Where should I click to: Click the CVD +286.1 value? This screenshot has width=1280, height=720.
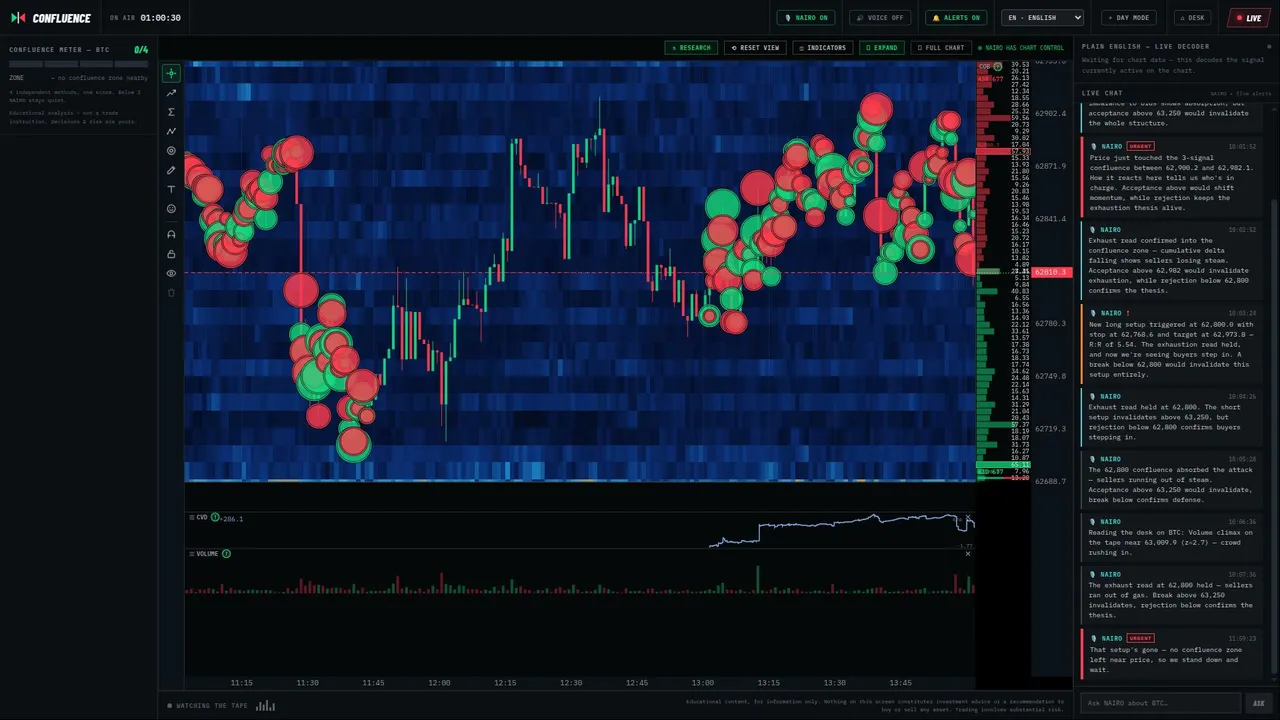pos(232,518)
